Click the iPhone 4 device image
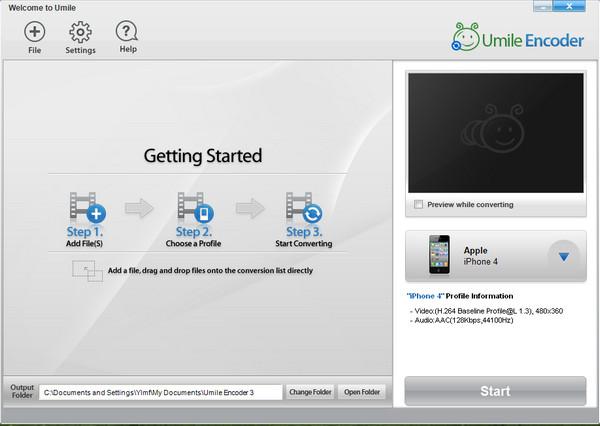The width and height of the screenshot is (600, 426). (439, 255)
